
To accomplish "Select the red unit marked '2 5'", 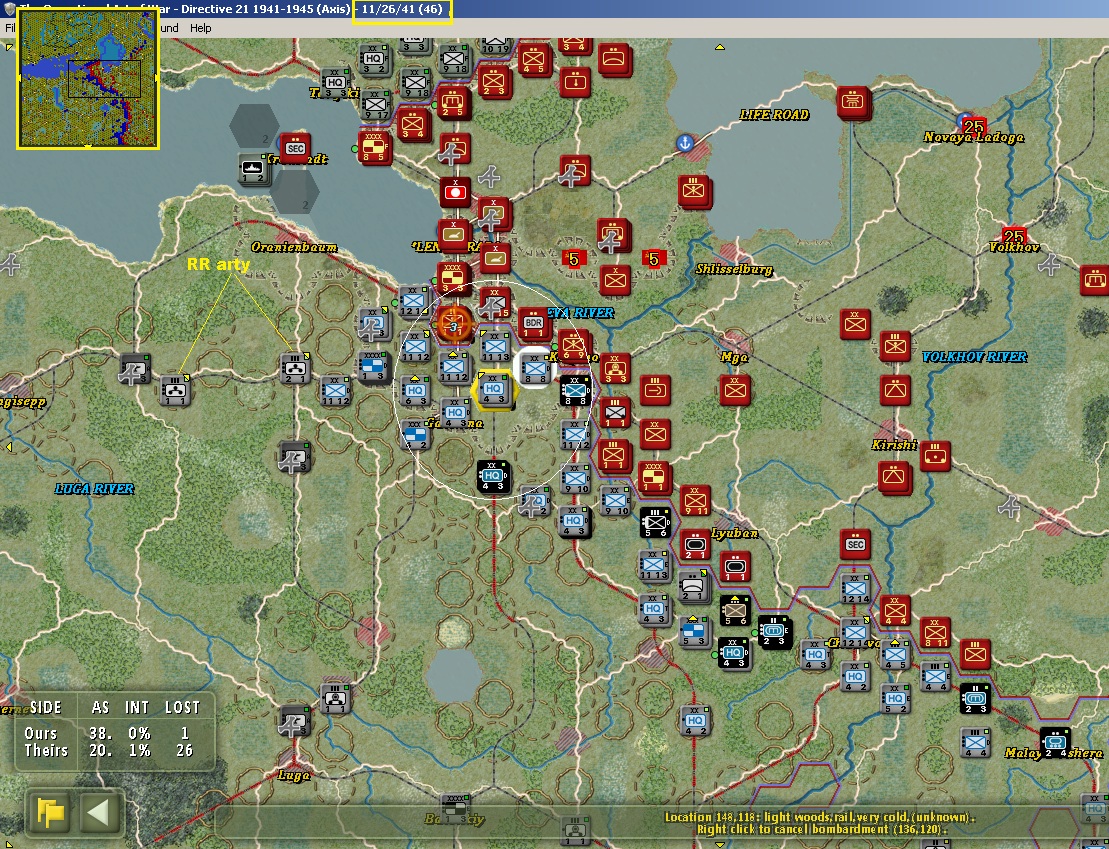I will (451, 103).
